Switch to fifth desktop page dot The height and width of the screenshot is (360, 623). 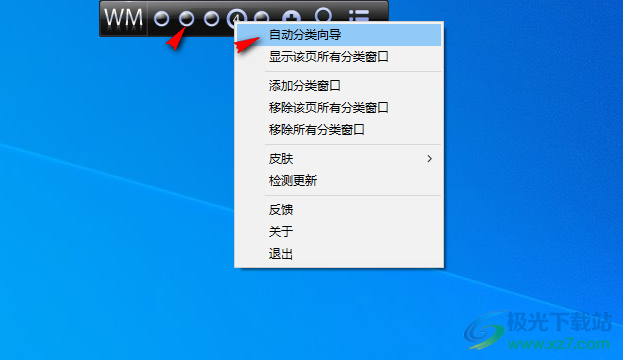point(261,17)
